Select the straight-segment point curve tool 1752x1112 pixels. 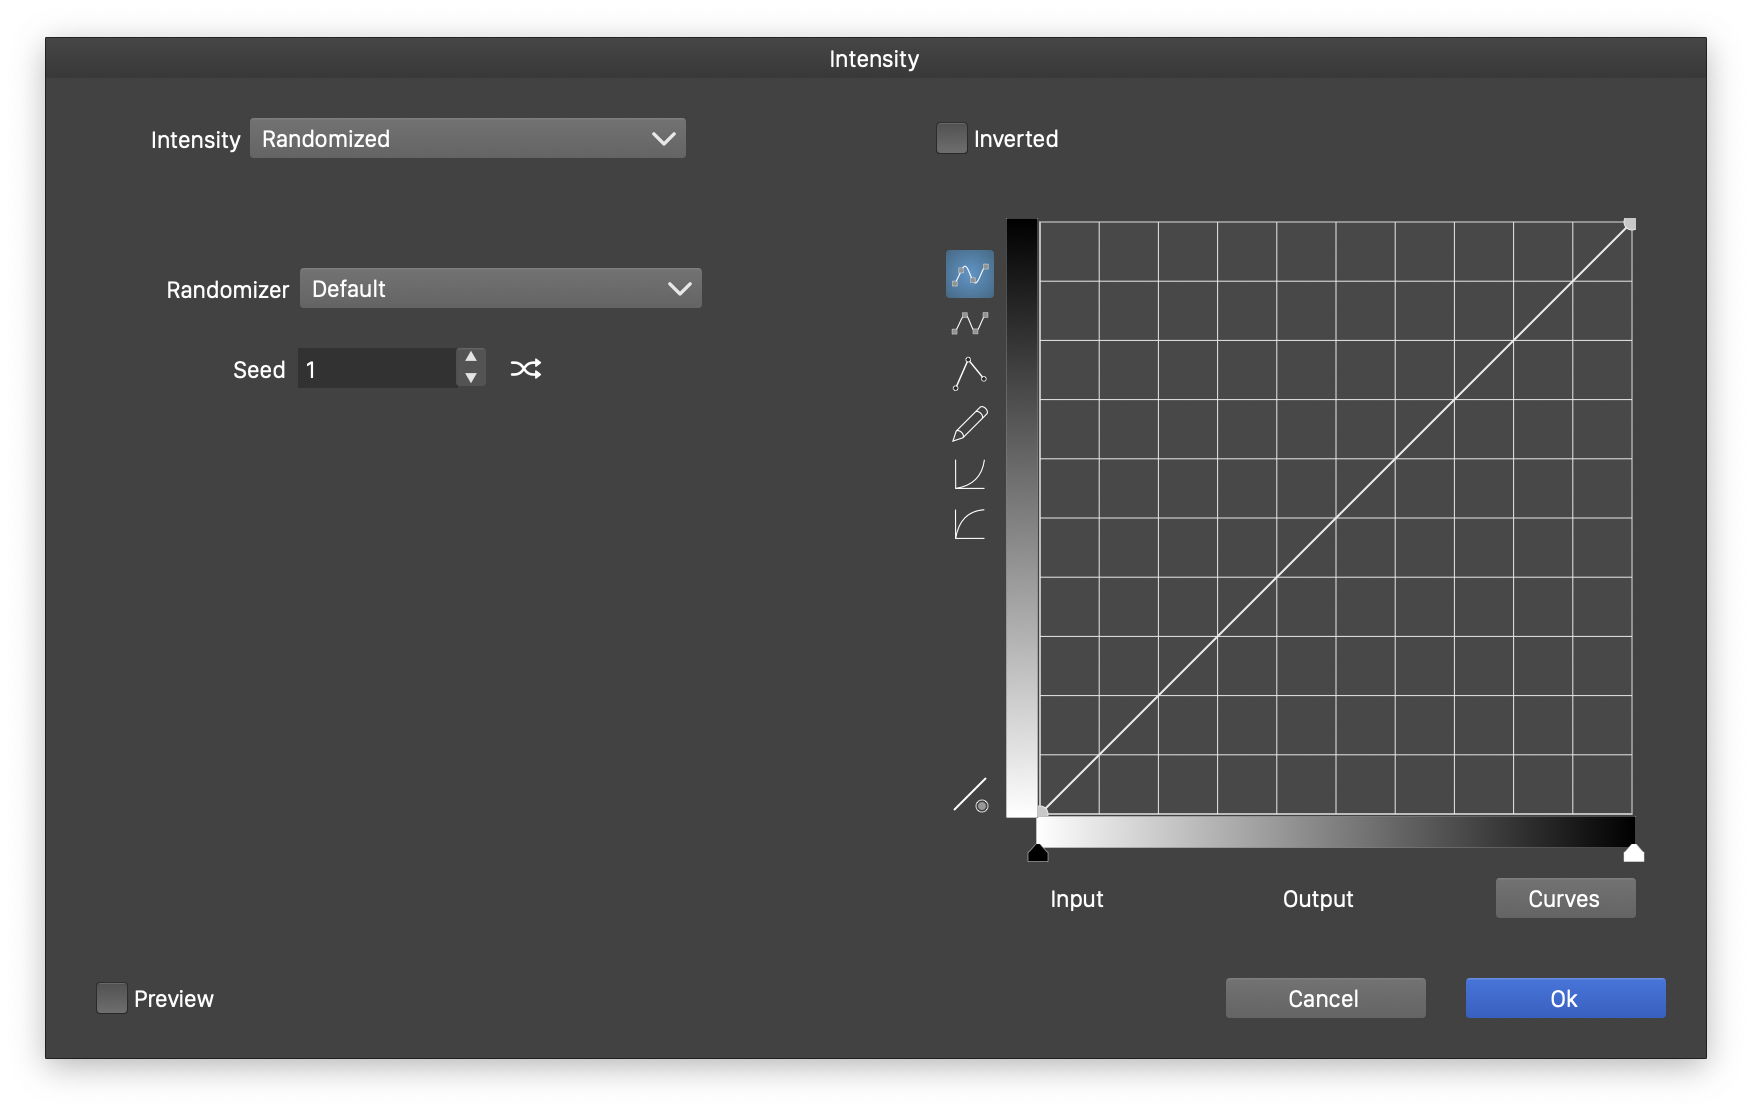point(969,324)
